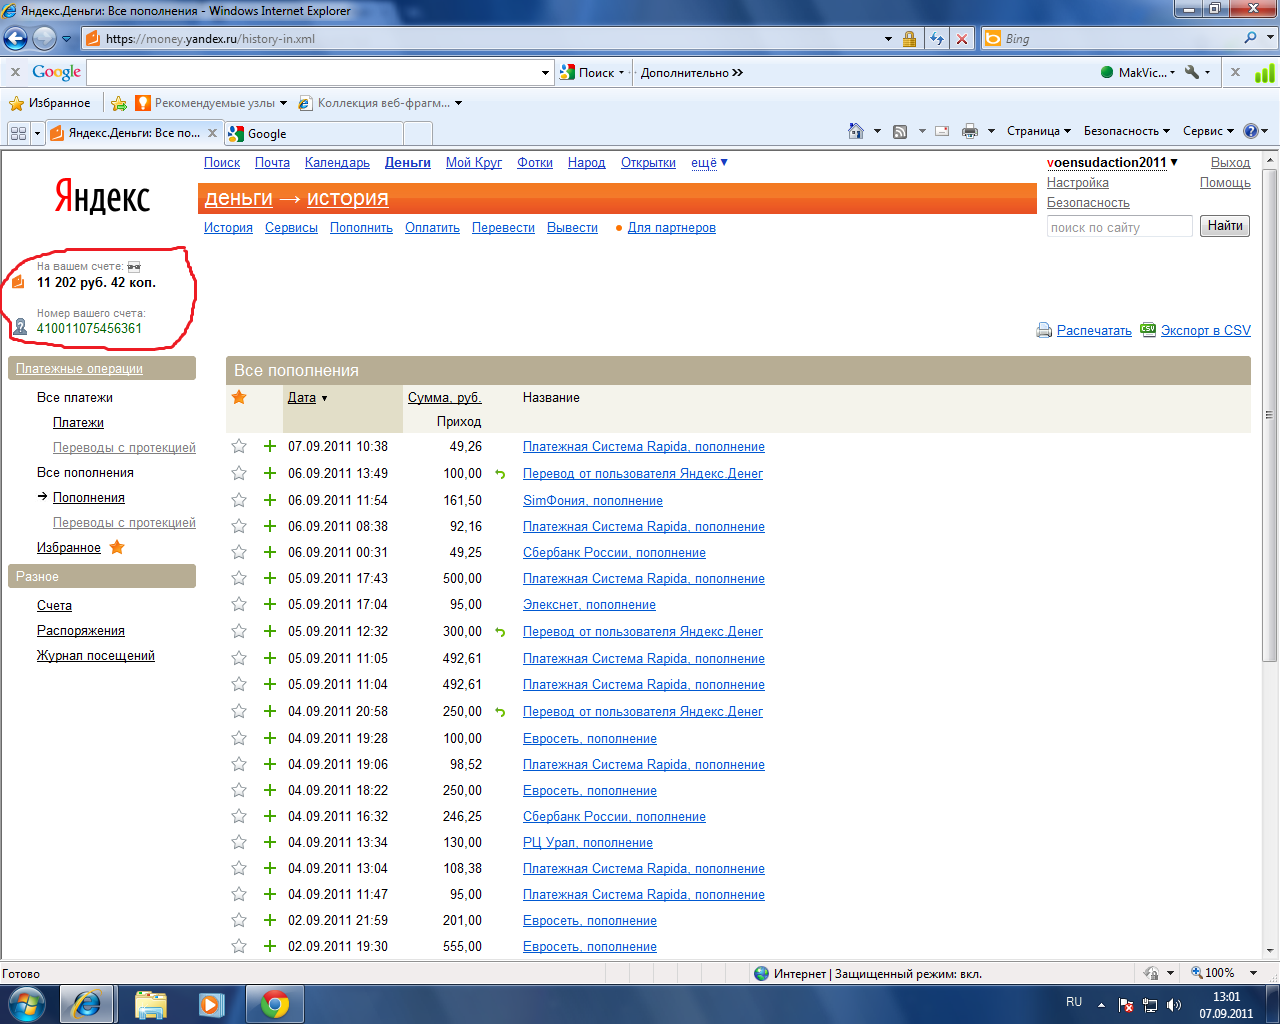Click the volume speaker tray icon
The image size is (1280, 1024).
tap(1173, 1005)
